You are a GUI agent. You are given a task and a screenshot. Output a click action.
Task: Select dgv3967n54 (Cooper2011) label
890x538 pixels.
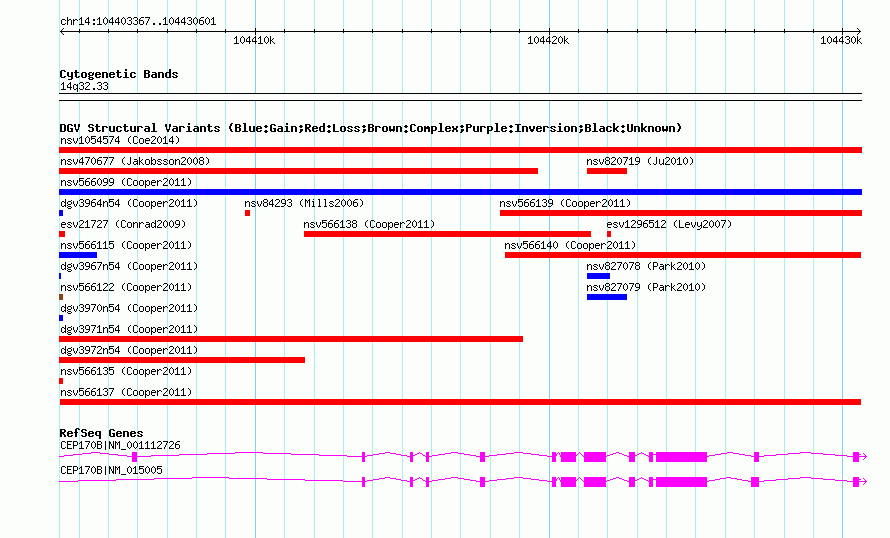129,266
